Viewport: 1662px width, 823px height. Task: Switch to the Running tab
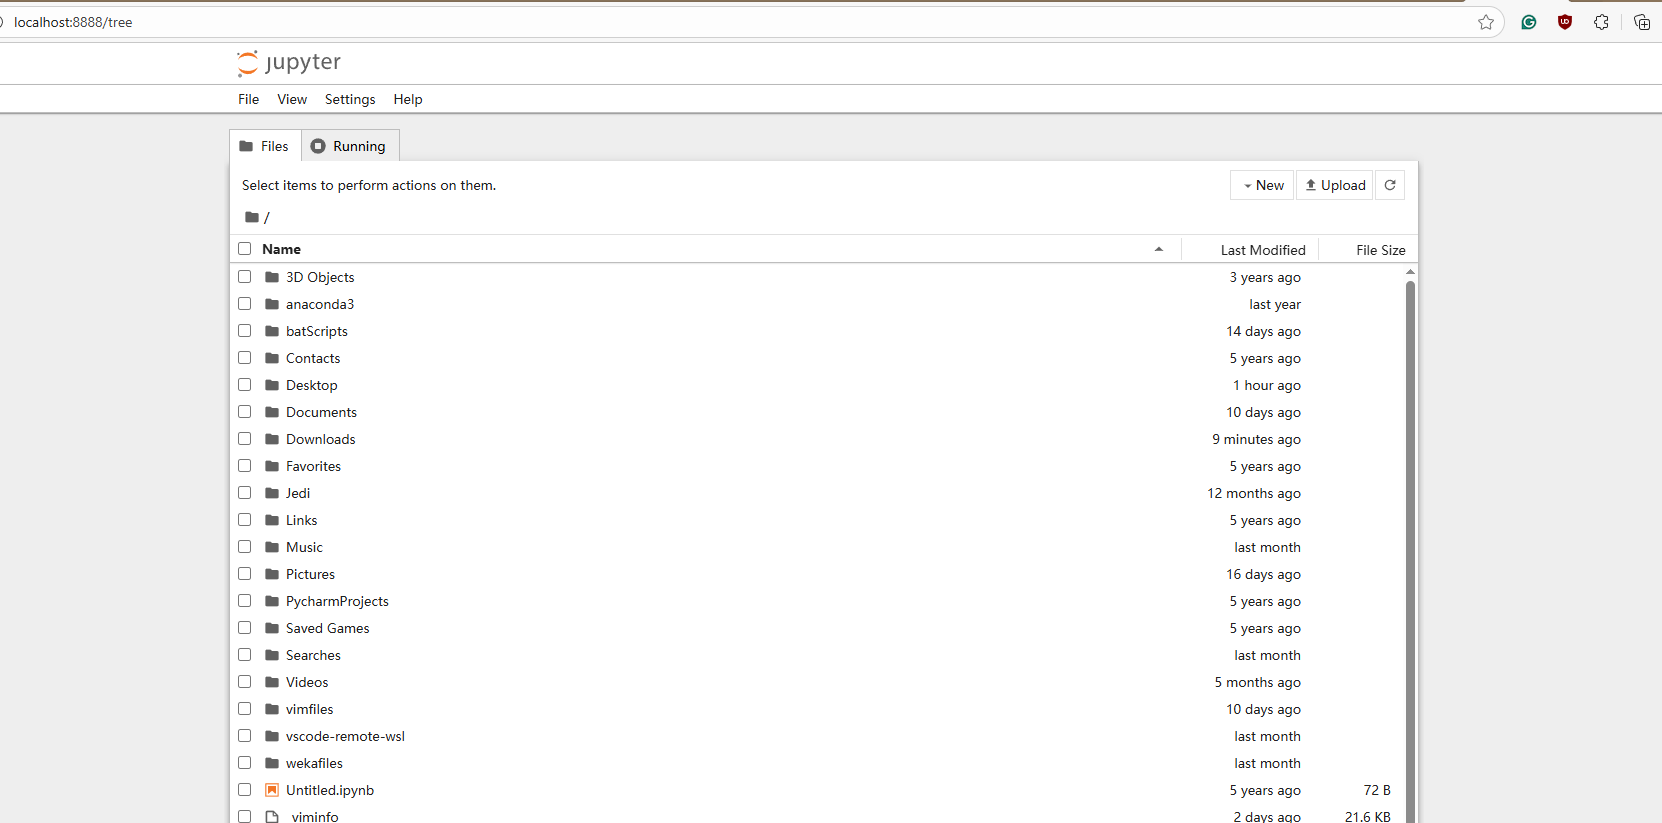coord(349,146)
